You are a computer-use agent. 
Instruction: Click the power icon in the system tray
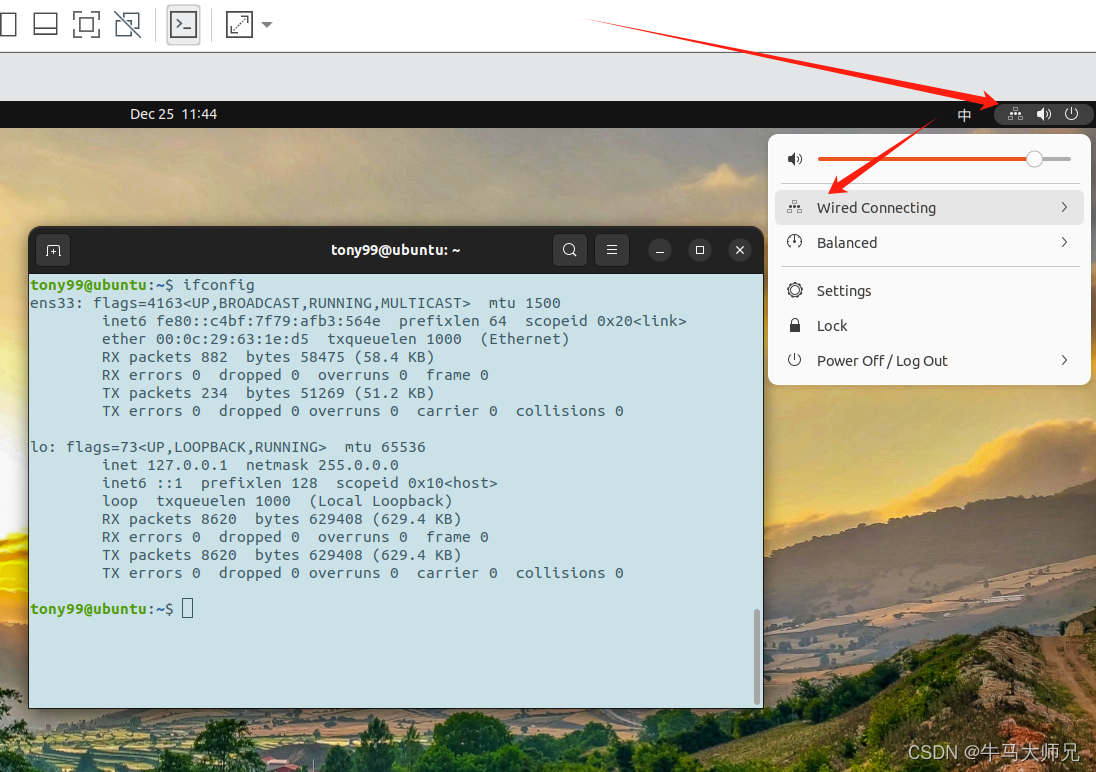tap(1071, 114)
